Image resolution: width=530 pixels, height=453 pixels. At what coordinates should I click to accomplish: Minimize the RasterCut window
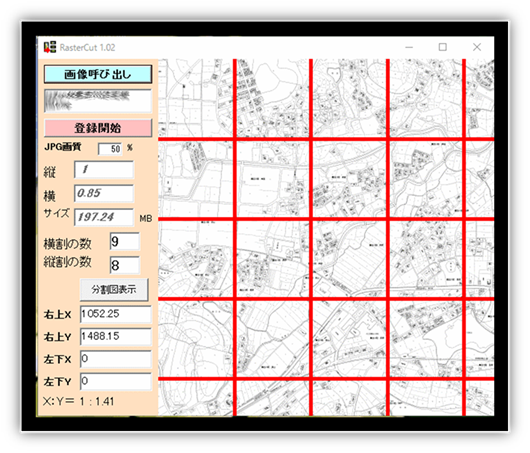coord(409,47)
